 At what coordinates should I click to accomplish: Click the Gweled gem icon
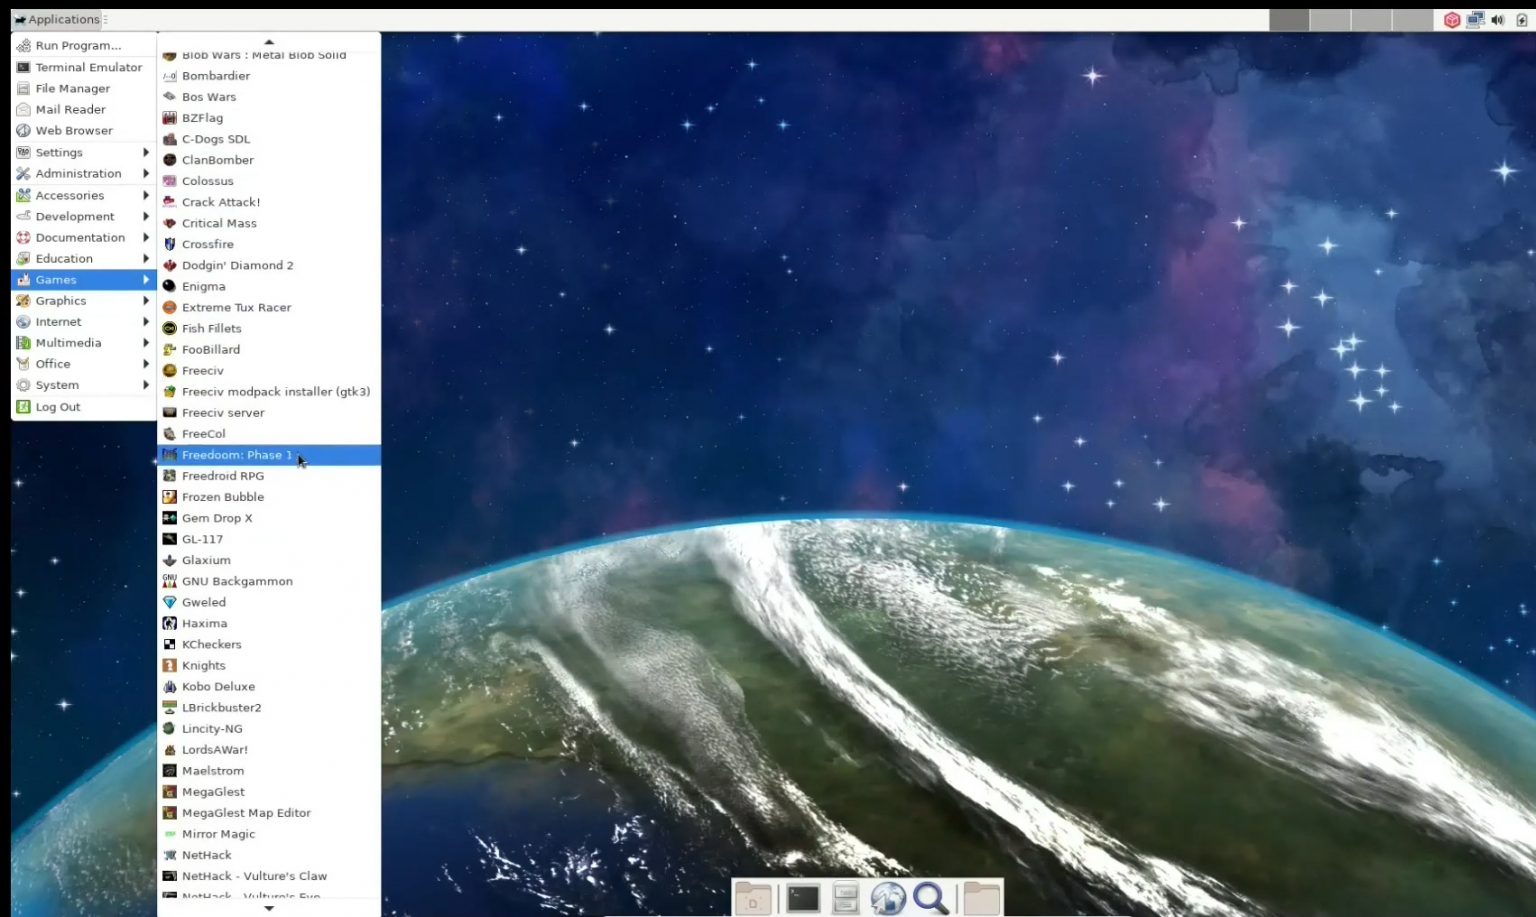tap(170, 602)
